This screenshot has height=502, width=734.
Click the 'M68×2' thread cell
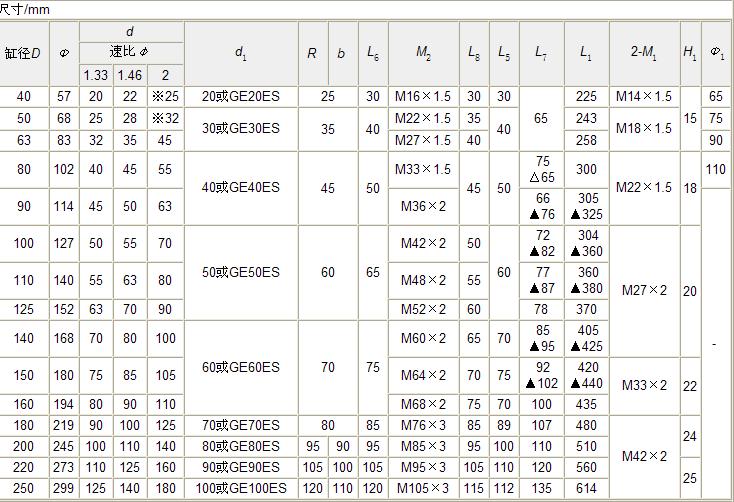pos(424,405)
